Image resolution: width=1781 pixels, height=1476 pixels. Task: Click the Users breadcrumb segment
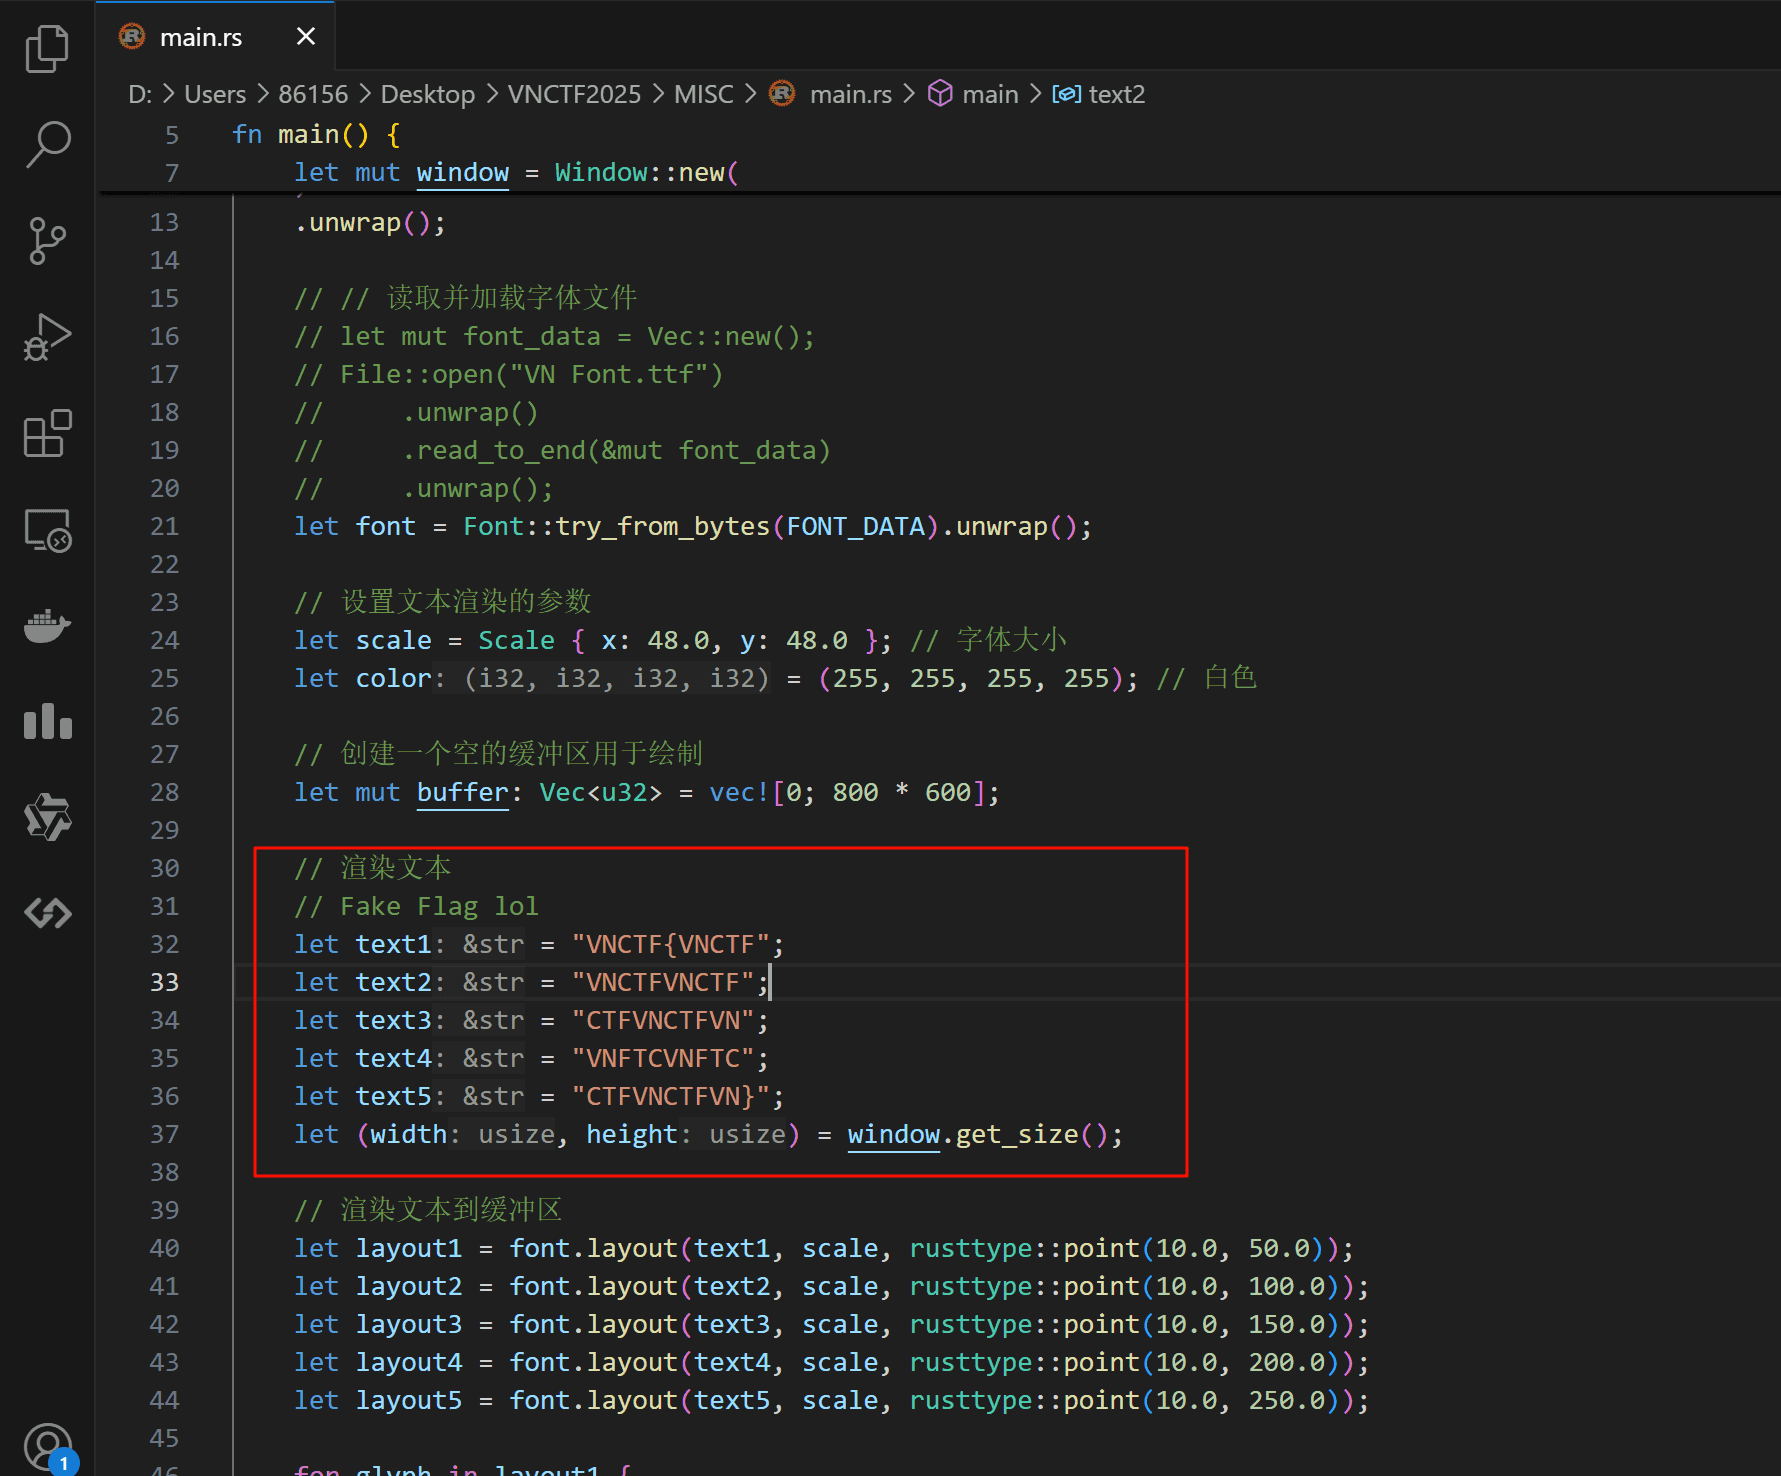215,94
